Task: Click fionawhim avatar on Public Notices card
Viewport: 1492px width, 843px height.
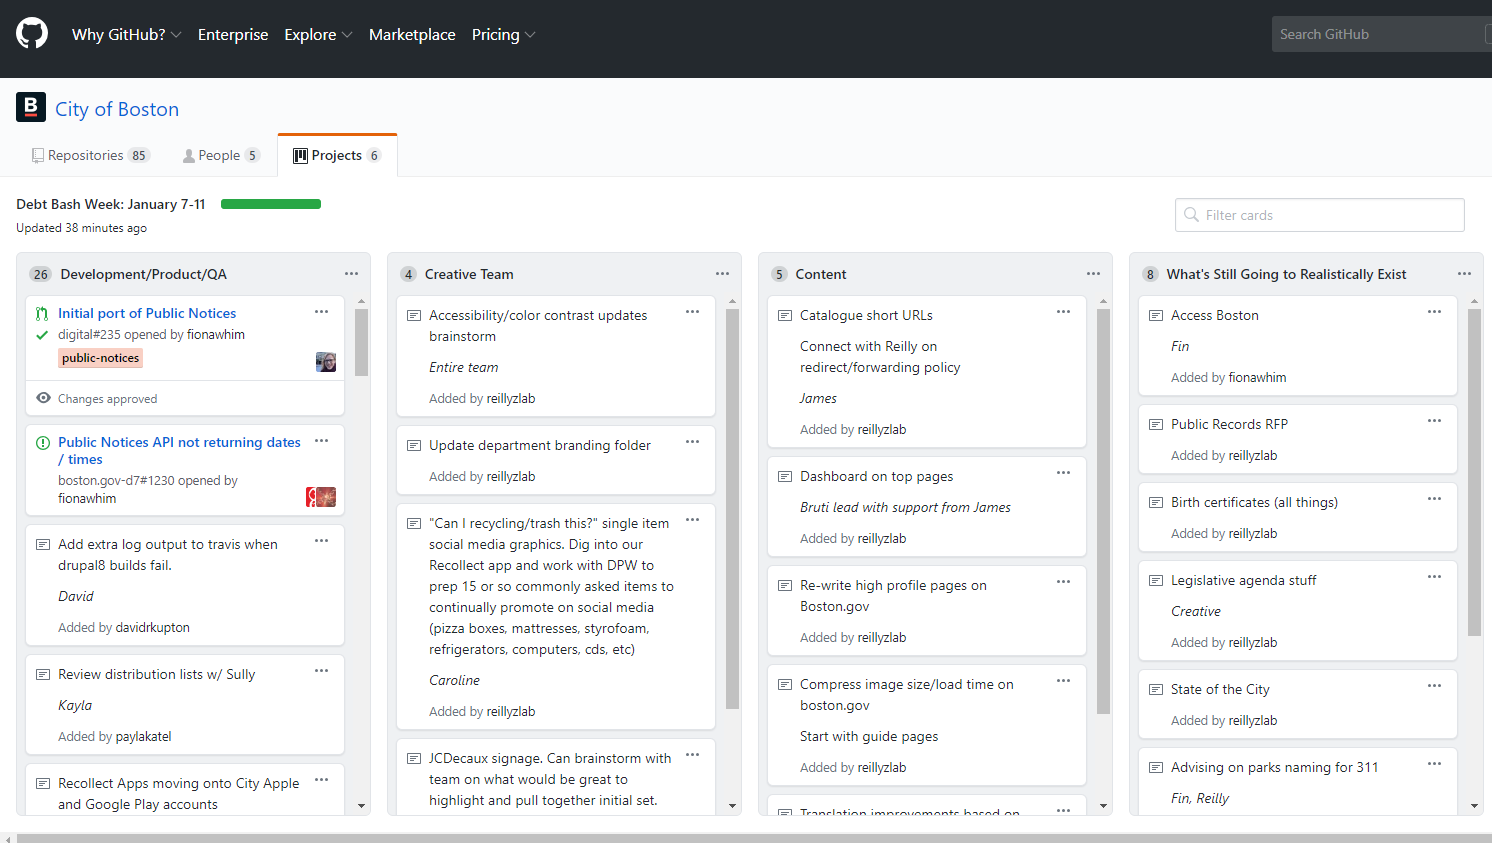Action: click(326, 362)
